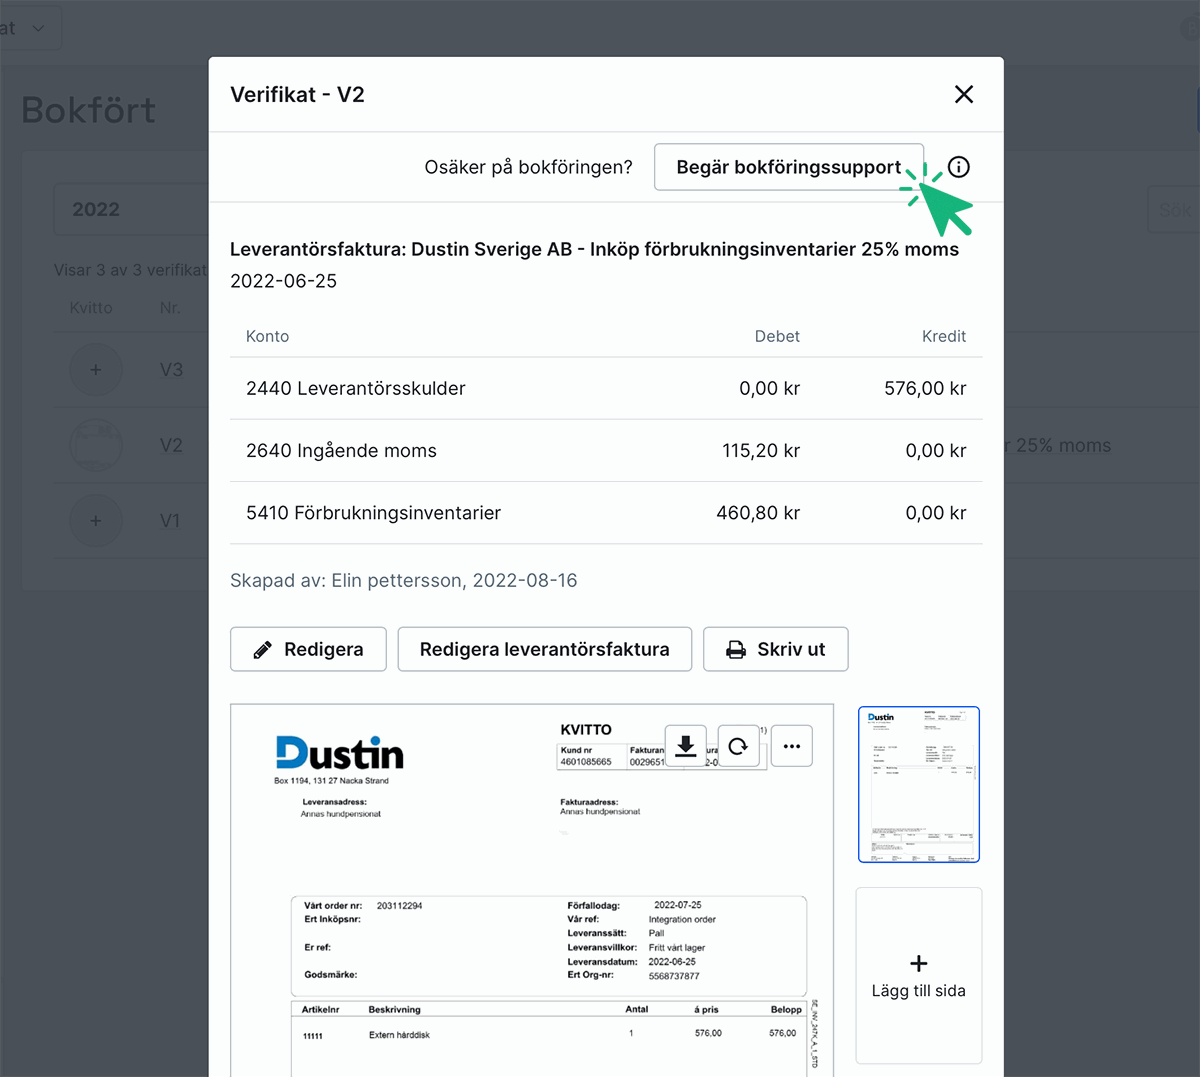Image resolution: width=1200 pixels, height=1077 pixels.
Task: View info next to Begär bokföringssupport
Action: click(959, 167)
